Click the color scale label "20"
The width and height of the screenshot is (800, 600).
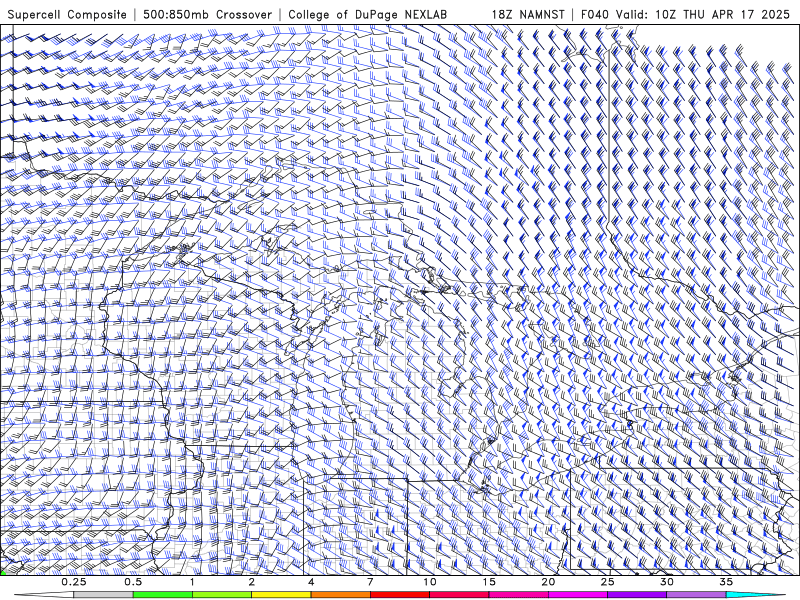click(548, 582)
